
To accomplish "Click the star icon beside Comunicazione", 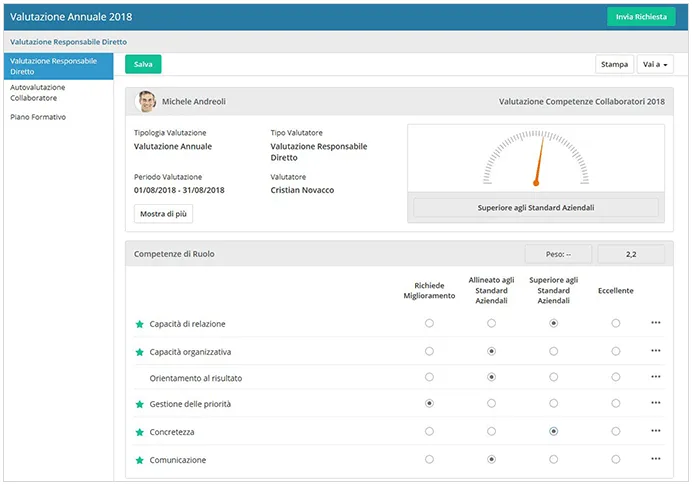I will 139,460.
